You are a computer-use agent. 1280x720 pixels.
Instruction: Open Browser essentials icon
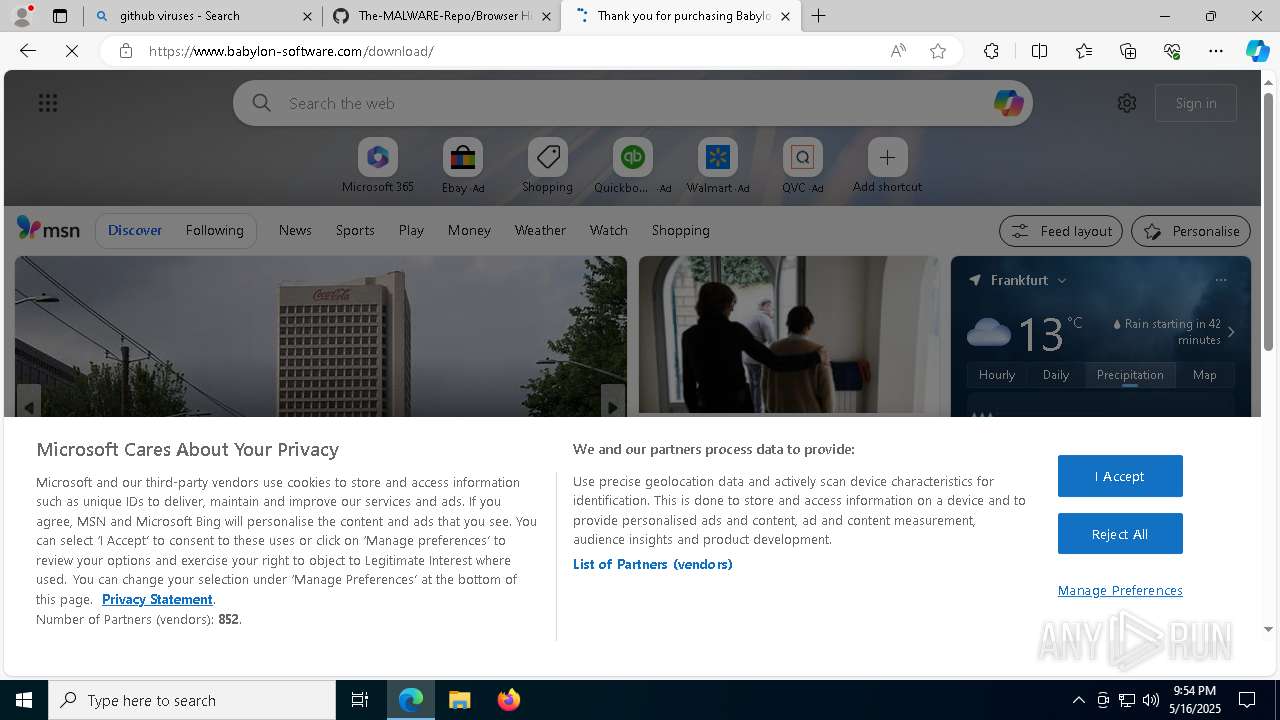[1172, 51]
